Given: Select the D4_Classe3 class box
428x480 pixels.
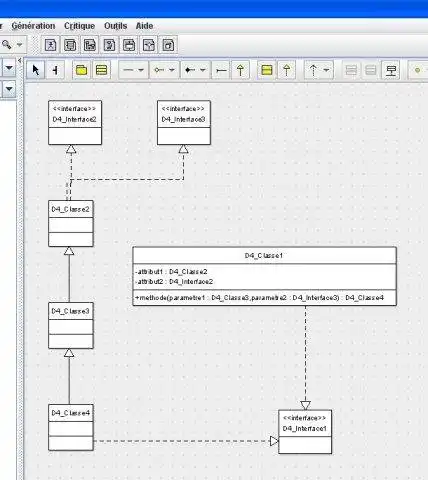Looking at the screenshot, I should (71, 326).
